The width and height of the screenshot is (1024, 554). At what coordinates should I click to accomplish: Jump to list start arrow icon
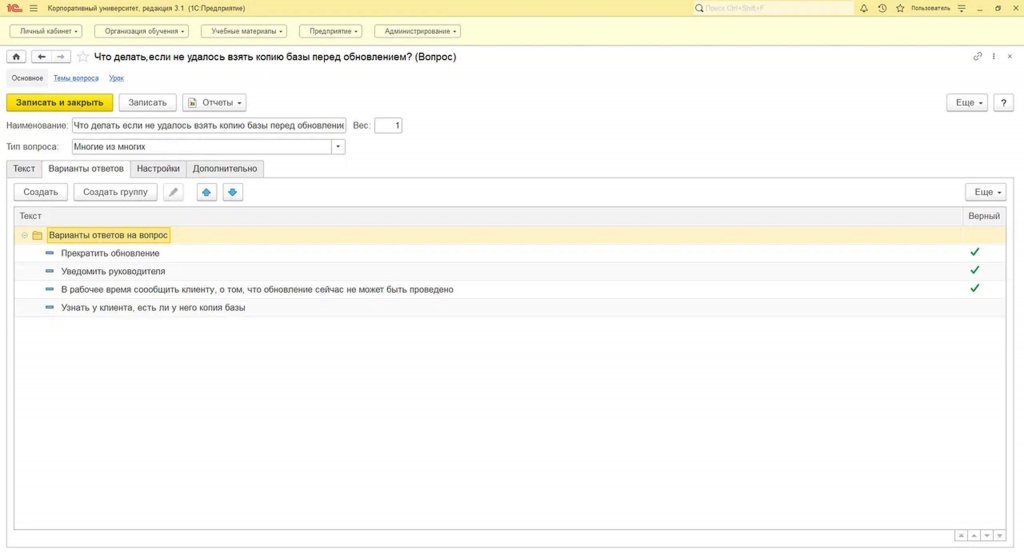[961, 536]
